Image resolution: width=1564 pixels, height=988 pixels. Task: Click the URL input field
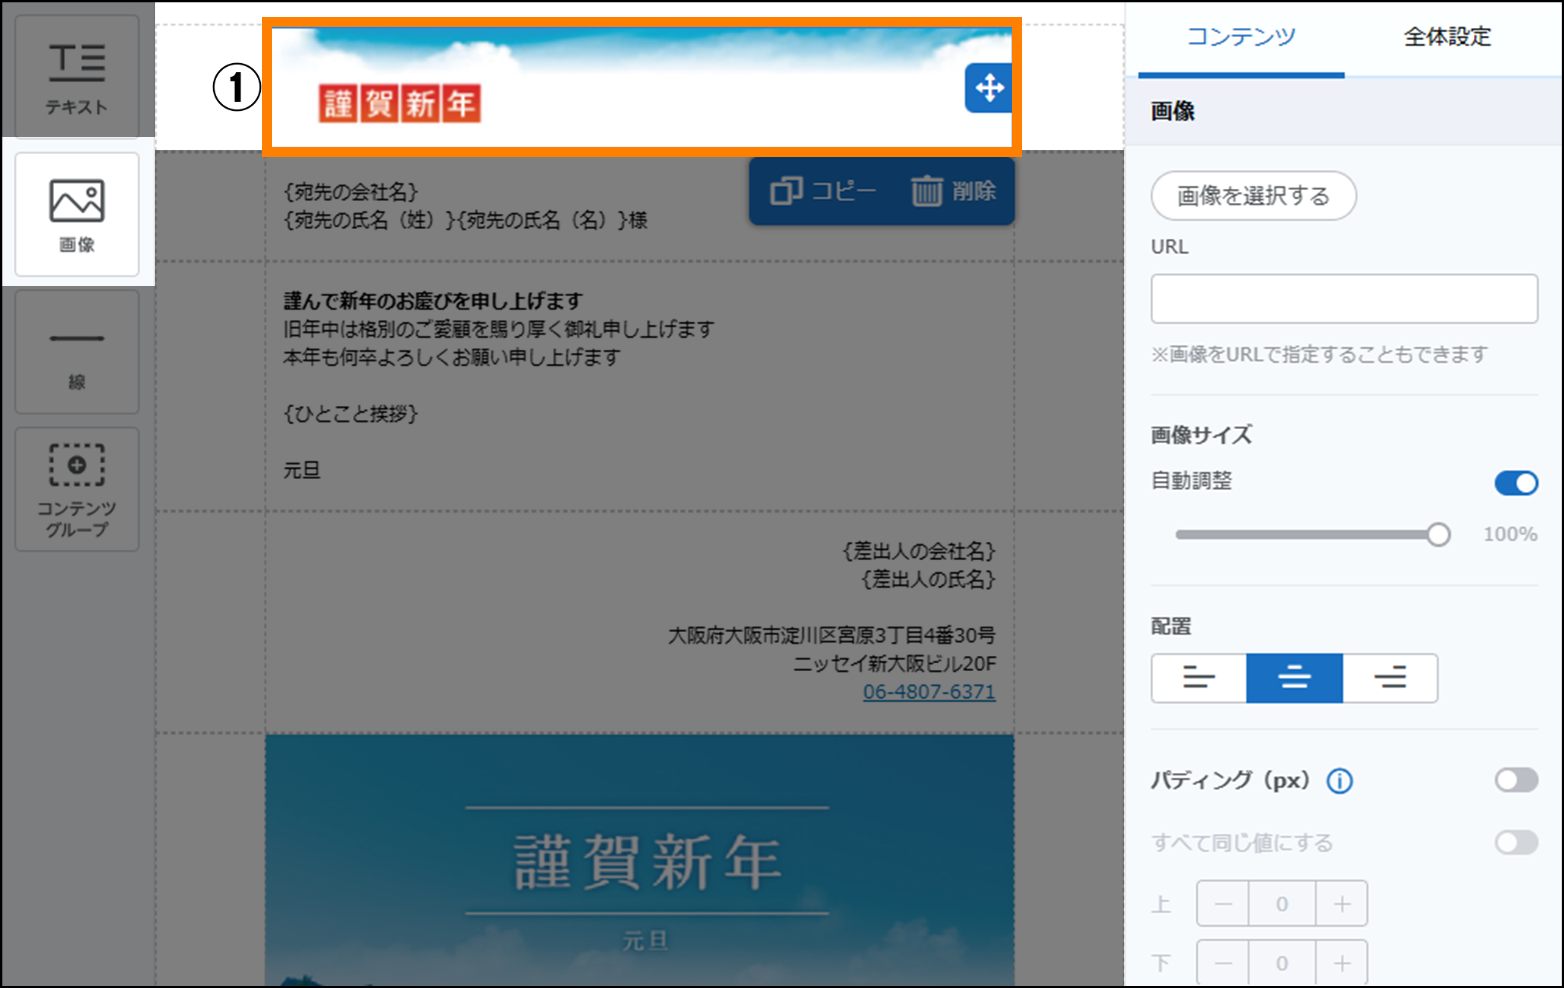click(x=1344, y=299)
